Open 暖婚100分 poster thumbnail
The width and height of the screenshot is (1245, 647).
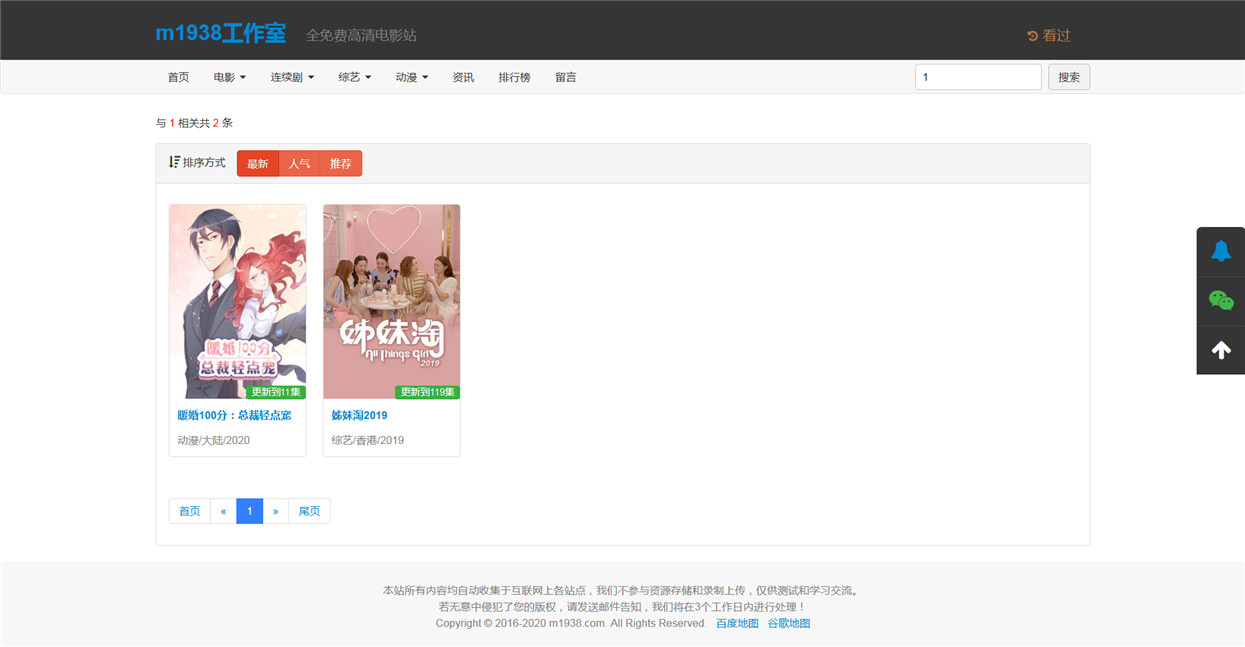(238, 302)
